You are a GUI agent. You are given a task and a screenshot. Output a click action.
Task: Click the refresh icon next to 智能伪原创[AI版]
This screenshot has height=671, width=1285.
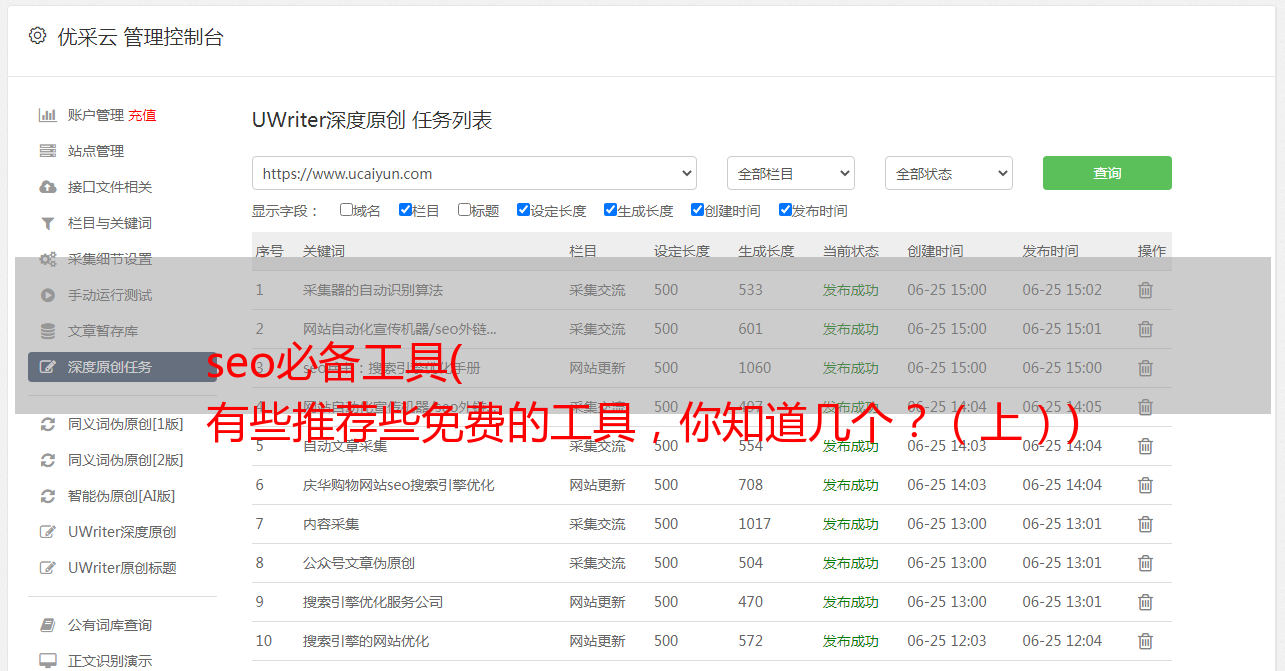pyautogui.click(x=47, y=496)
